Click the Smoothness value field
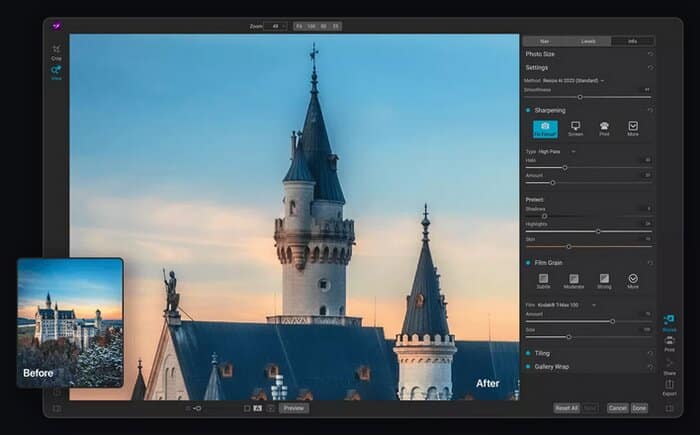This screenshot has width=700, height=435. pyautogui.click(x=647, y=90)
